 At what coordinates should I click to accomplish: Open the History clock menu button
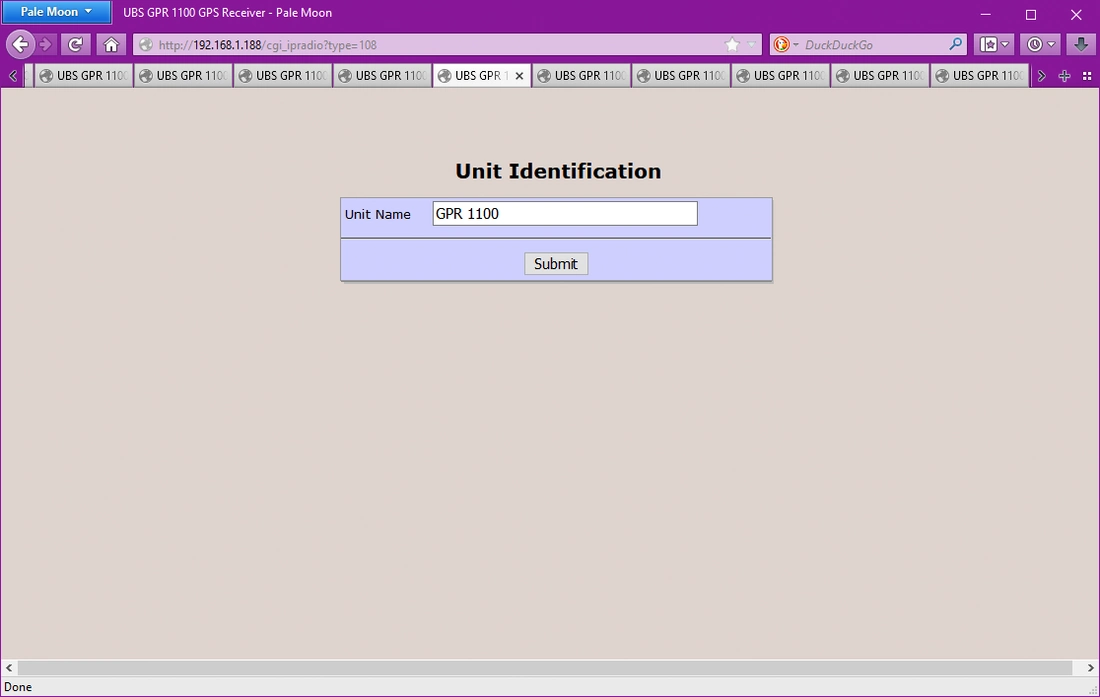point(1040,45)
